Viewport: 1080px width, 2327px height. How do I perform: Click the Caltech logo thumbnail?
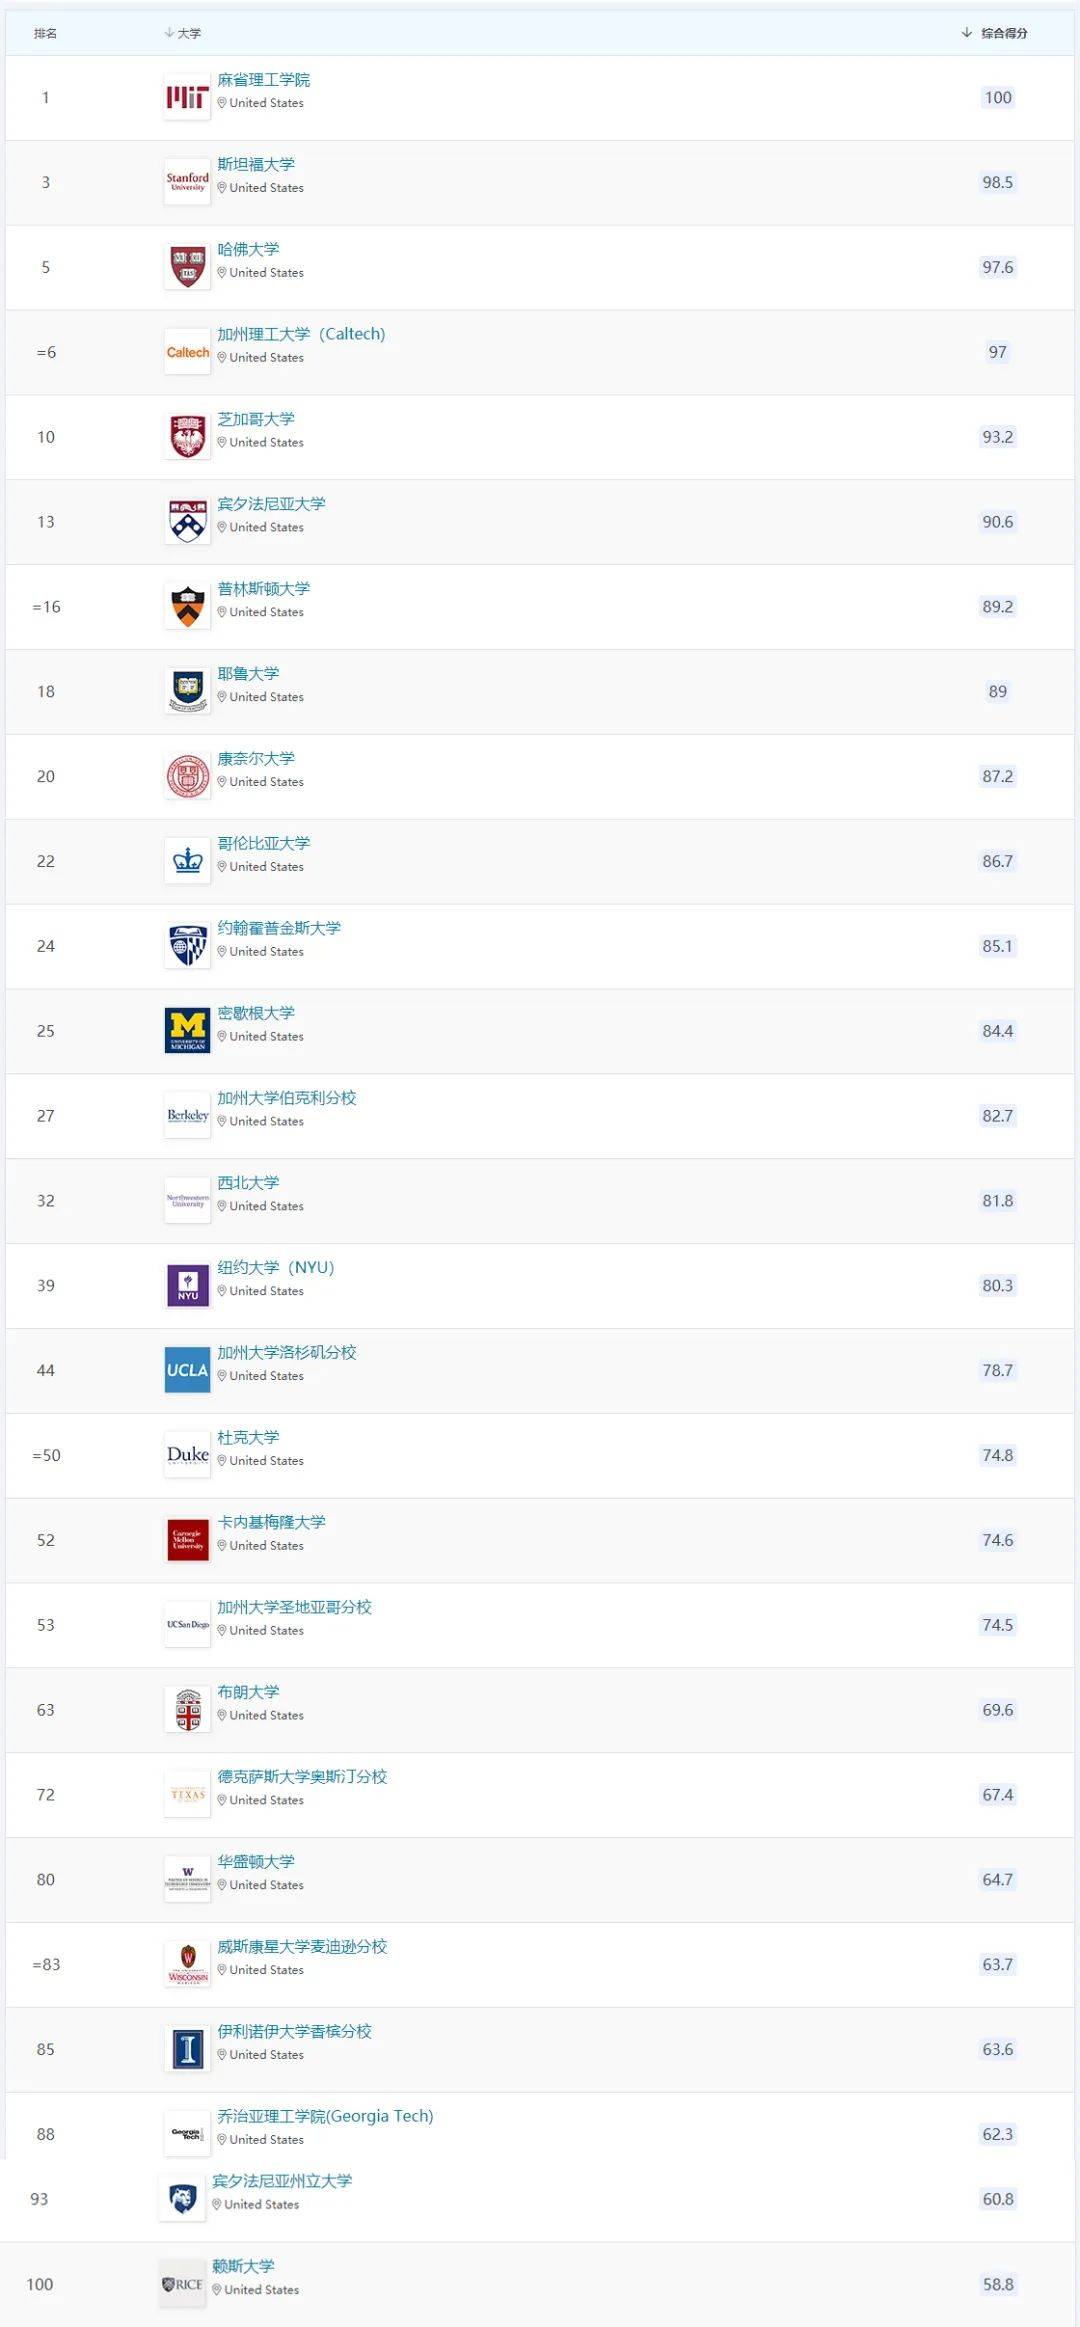187,353
